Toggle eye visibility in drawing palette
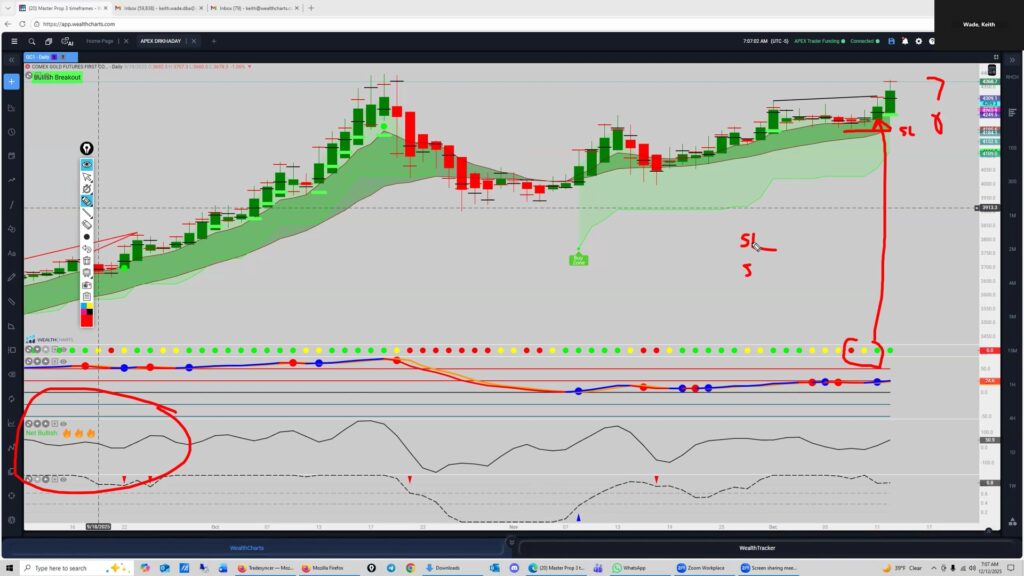 (x=87, y=165)
